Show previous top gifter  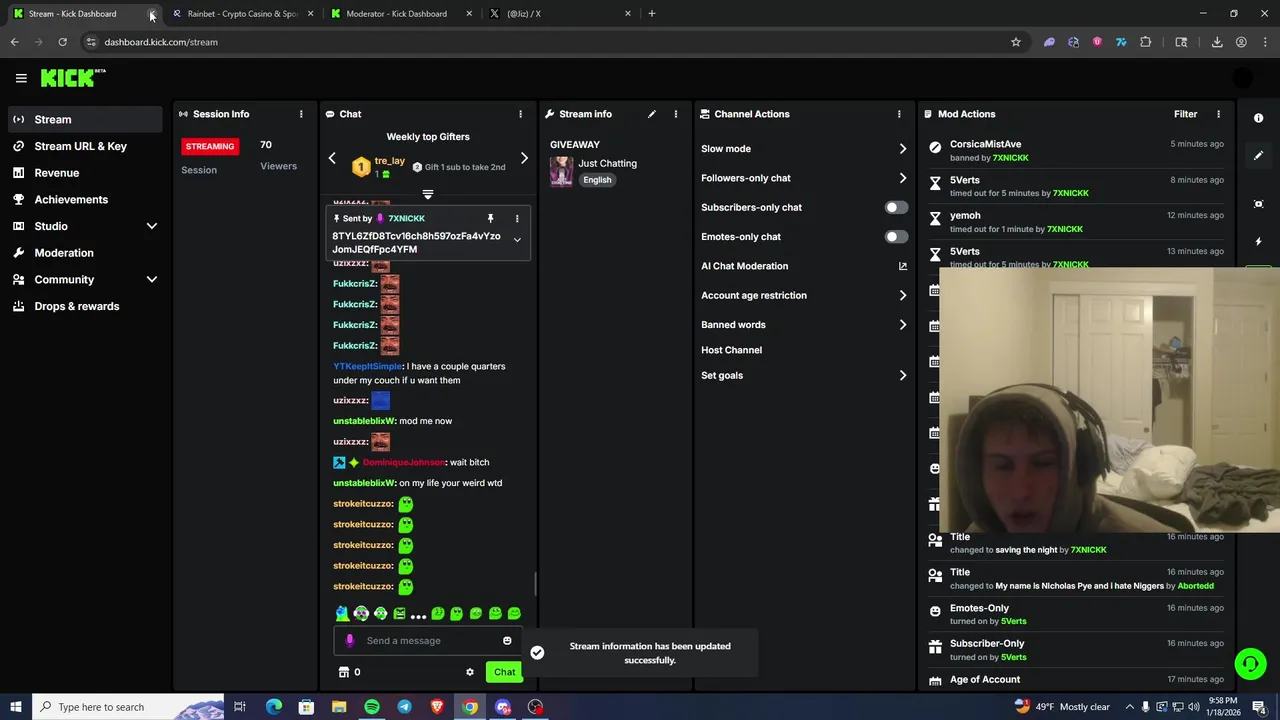[332, 159]
